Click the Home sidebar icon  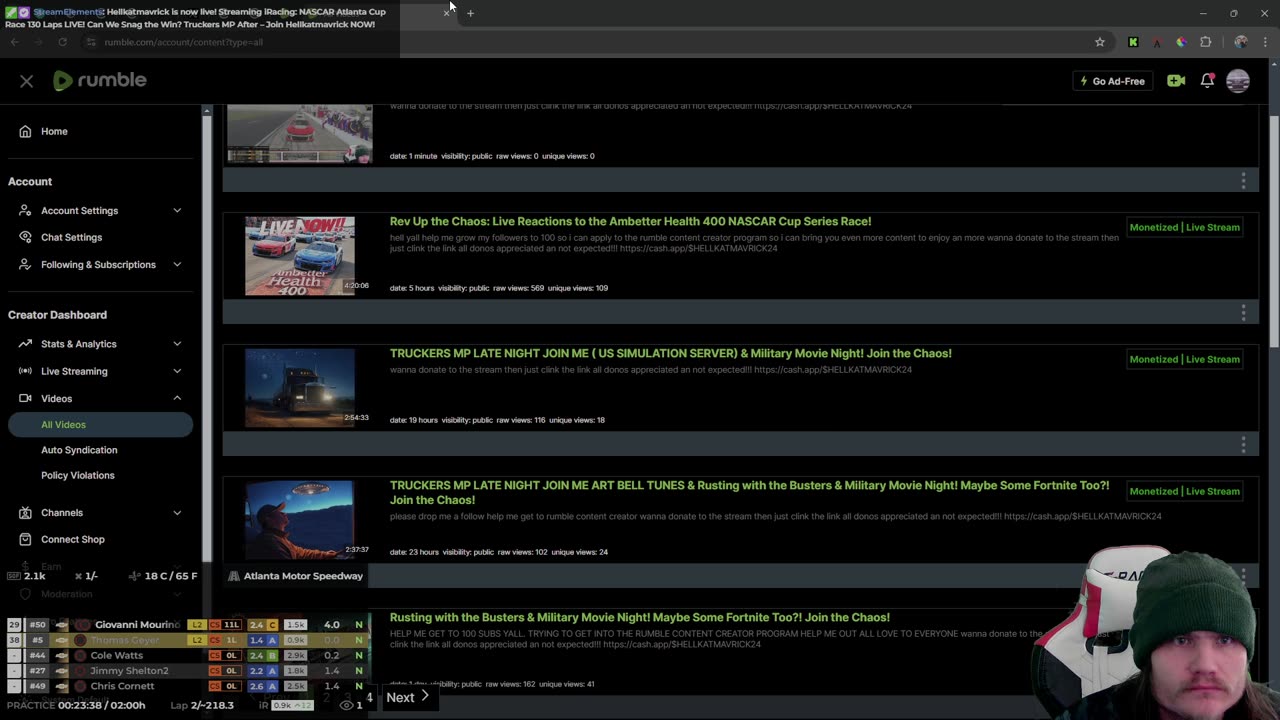pos(25,131)
